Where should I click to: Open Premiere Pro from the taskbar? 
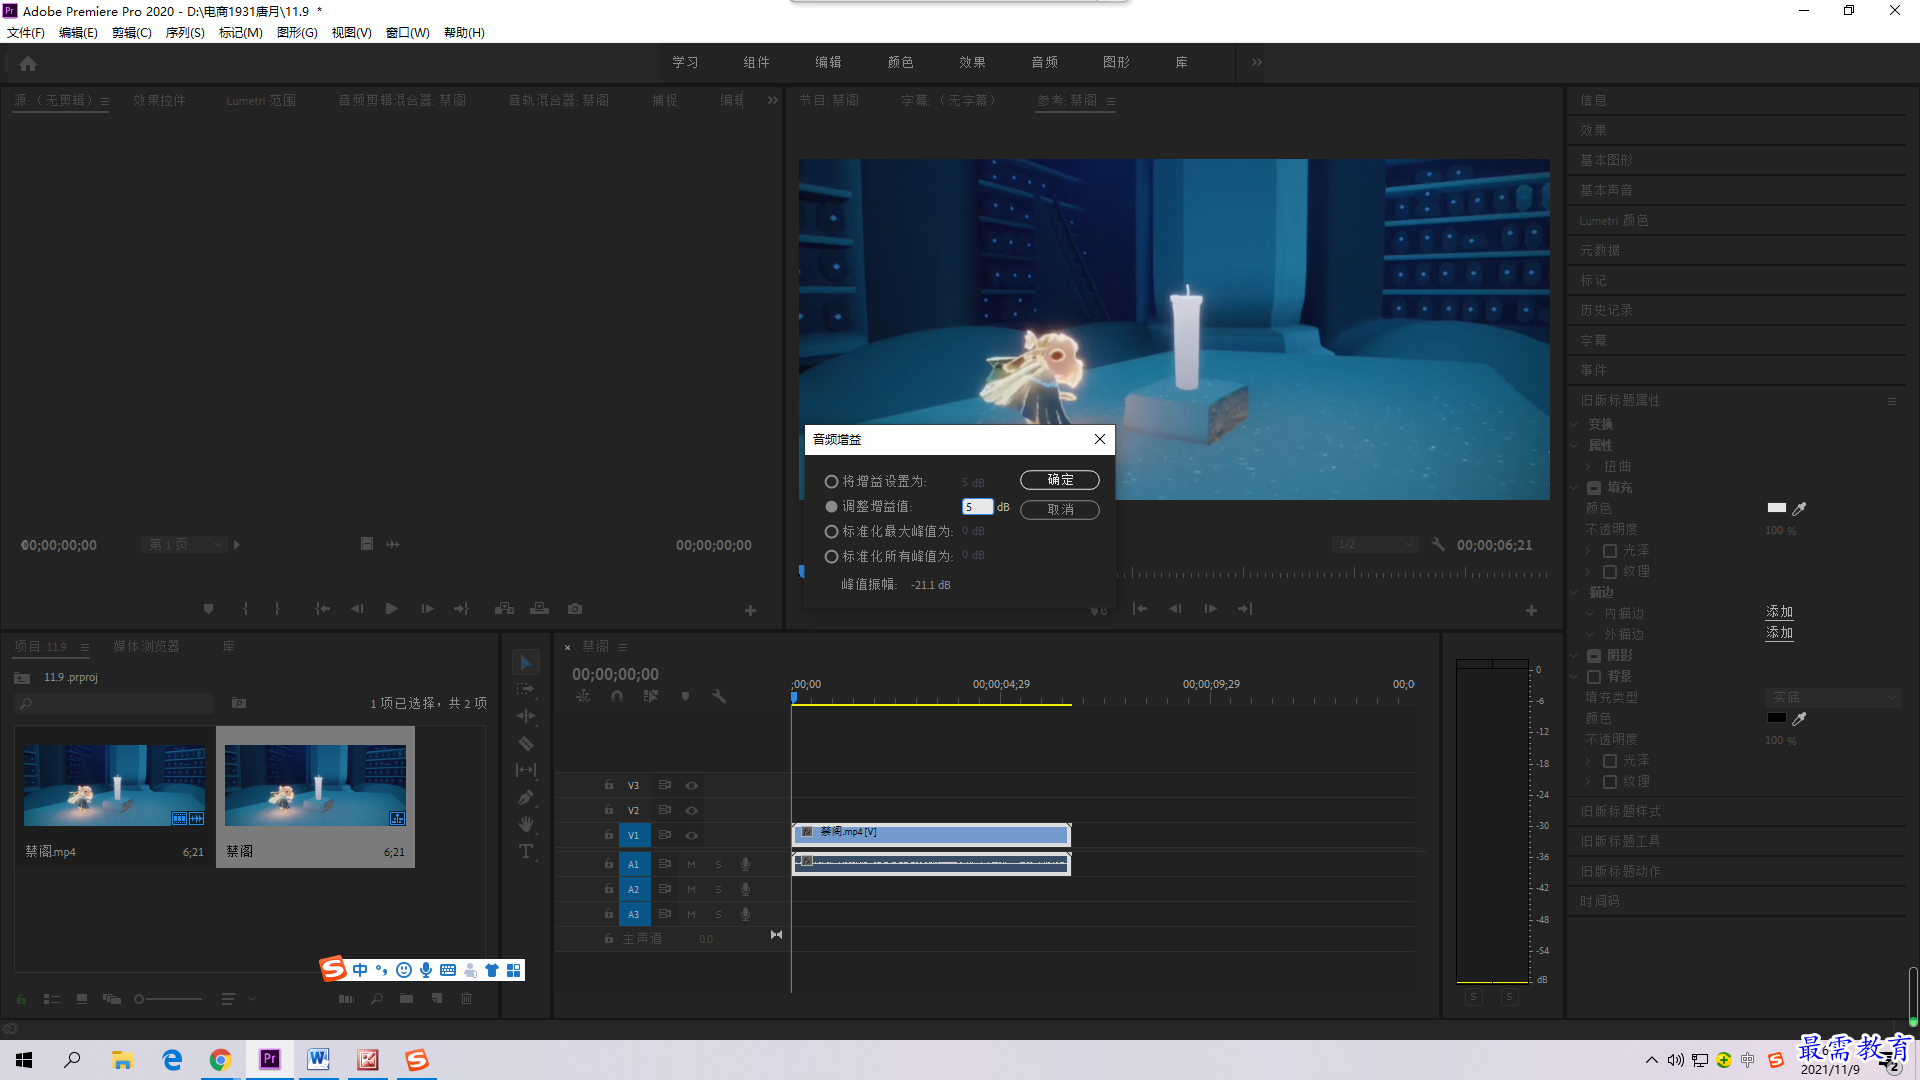coord(270,1059)
